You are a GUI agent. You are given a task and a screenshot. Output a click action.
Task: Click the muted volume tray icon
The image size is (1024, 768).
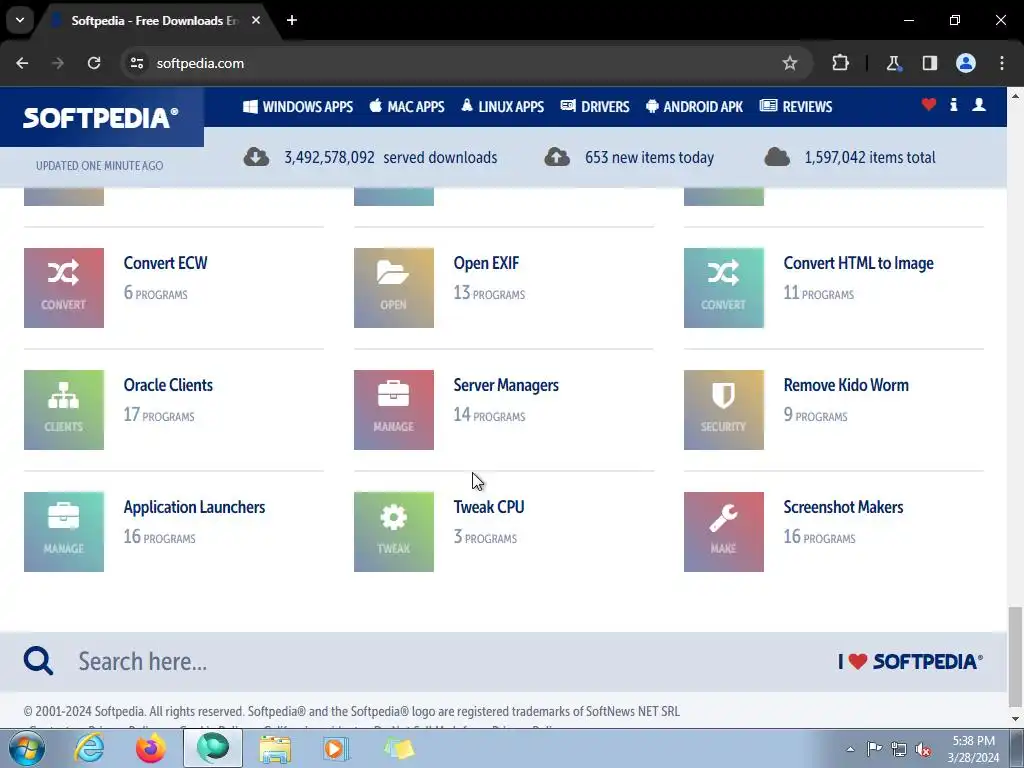click(923, 750)
